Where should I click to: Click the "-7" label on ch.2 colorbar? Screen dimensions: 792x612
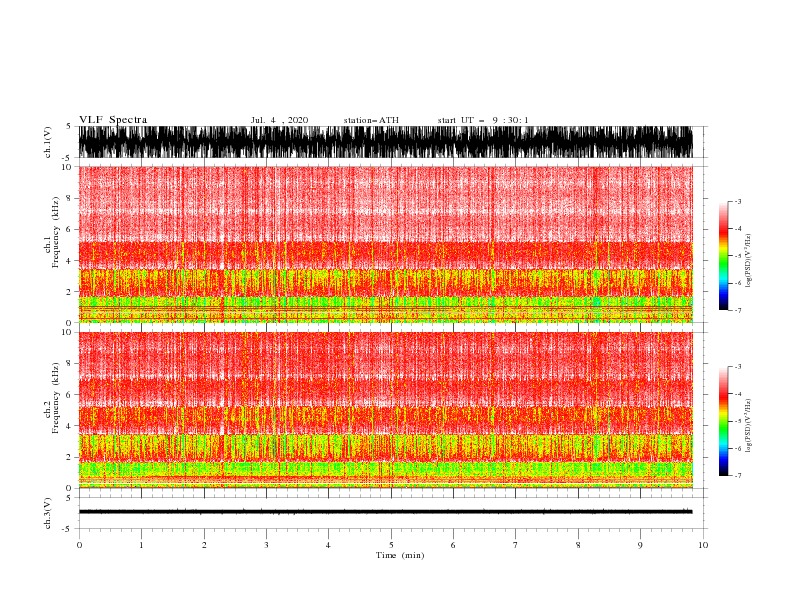(x=738, y=476)
